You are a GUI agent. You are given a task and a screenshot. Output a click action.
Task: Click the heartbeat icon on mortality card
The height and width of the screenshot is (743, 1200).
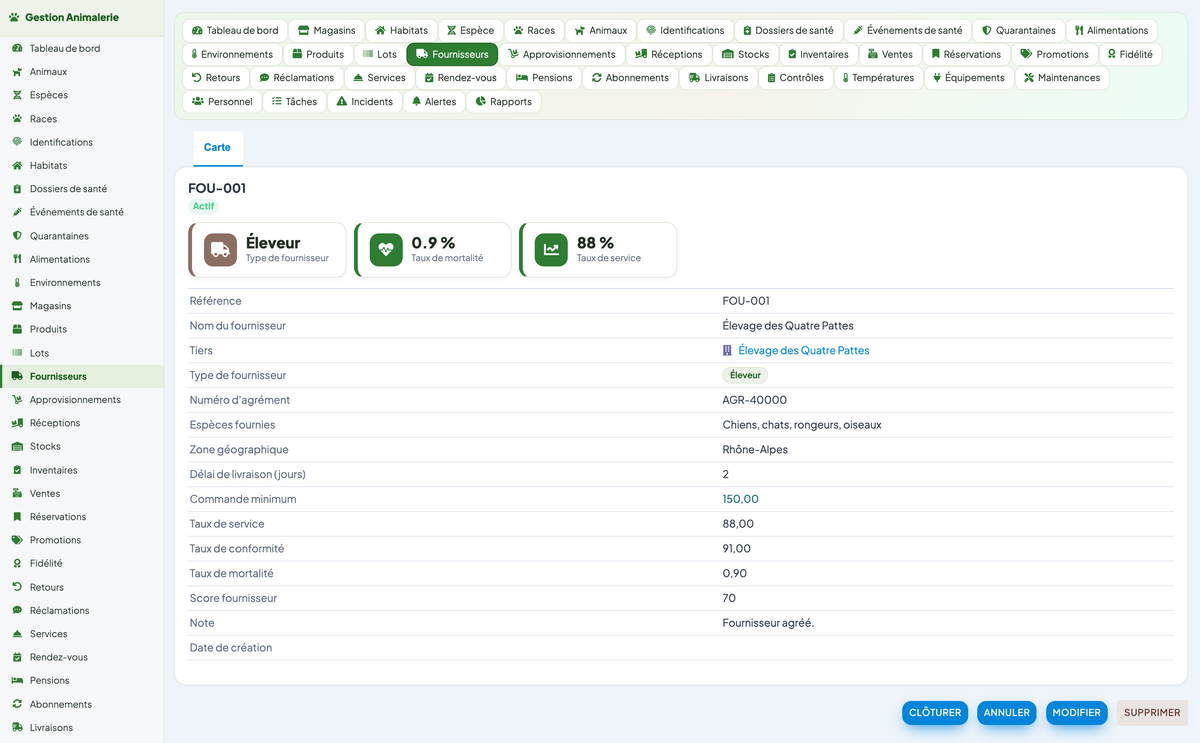pyautogui.click(x=386, y=250)
